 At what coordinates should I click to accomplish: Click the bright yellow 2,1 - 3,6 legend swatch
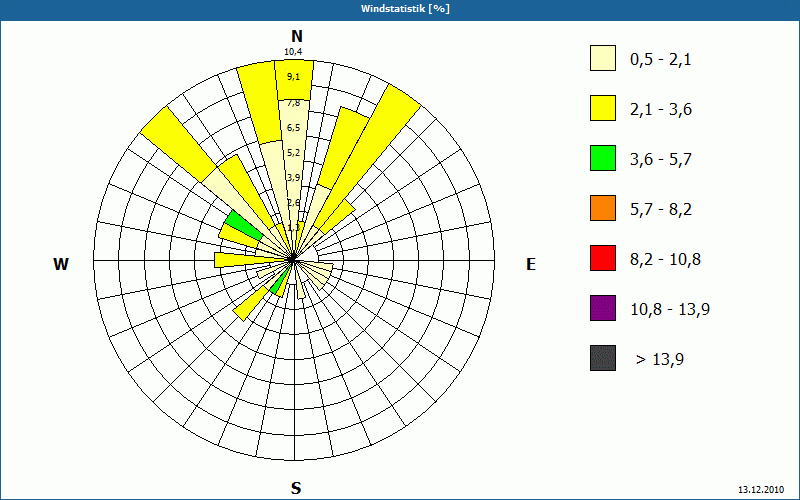(603, 108)
